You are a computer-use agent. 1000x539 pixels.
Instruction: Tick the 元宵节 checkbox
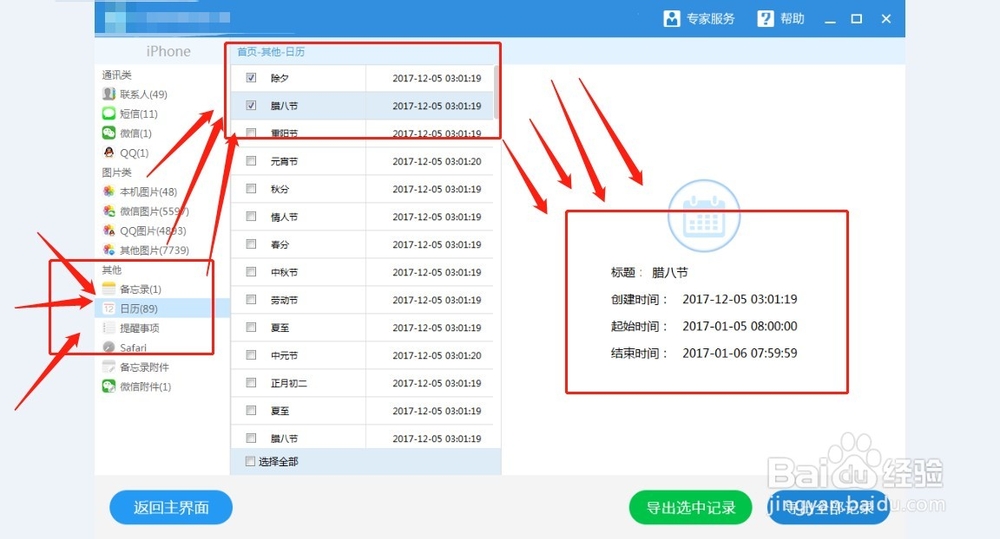pyautogui.click(x=251, y=161)
